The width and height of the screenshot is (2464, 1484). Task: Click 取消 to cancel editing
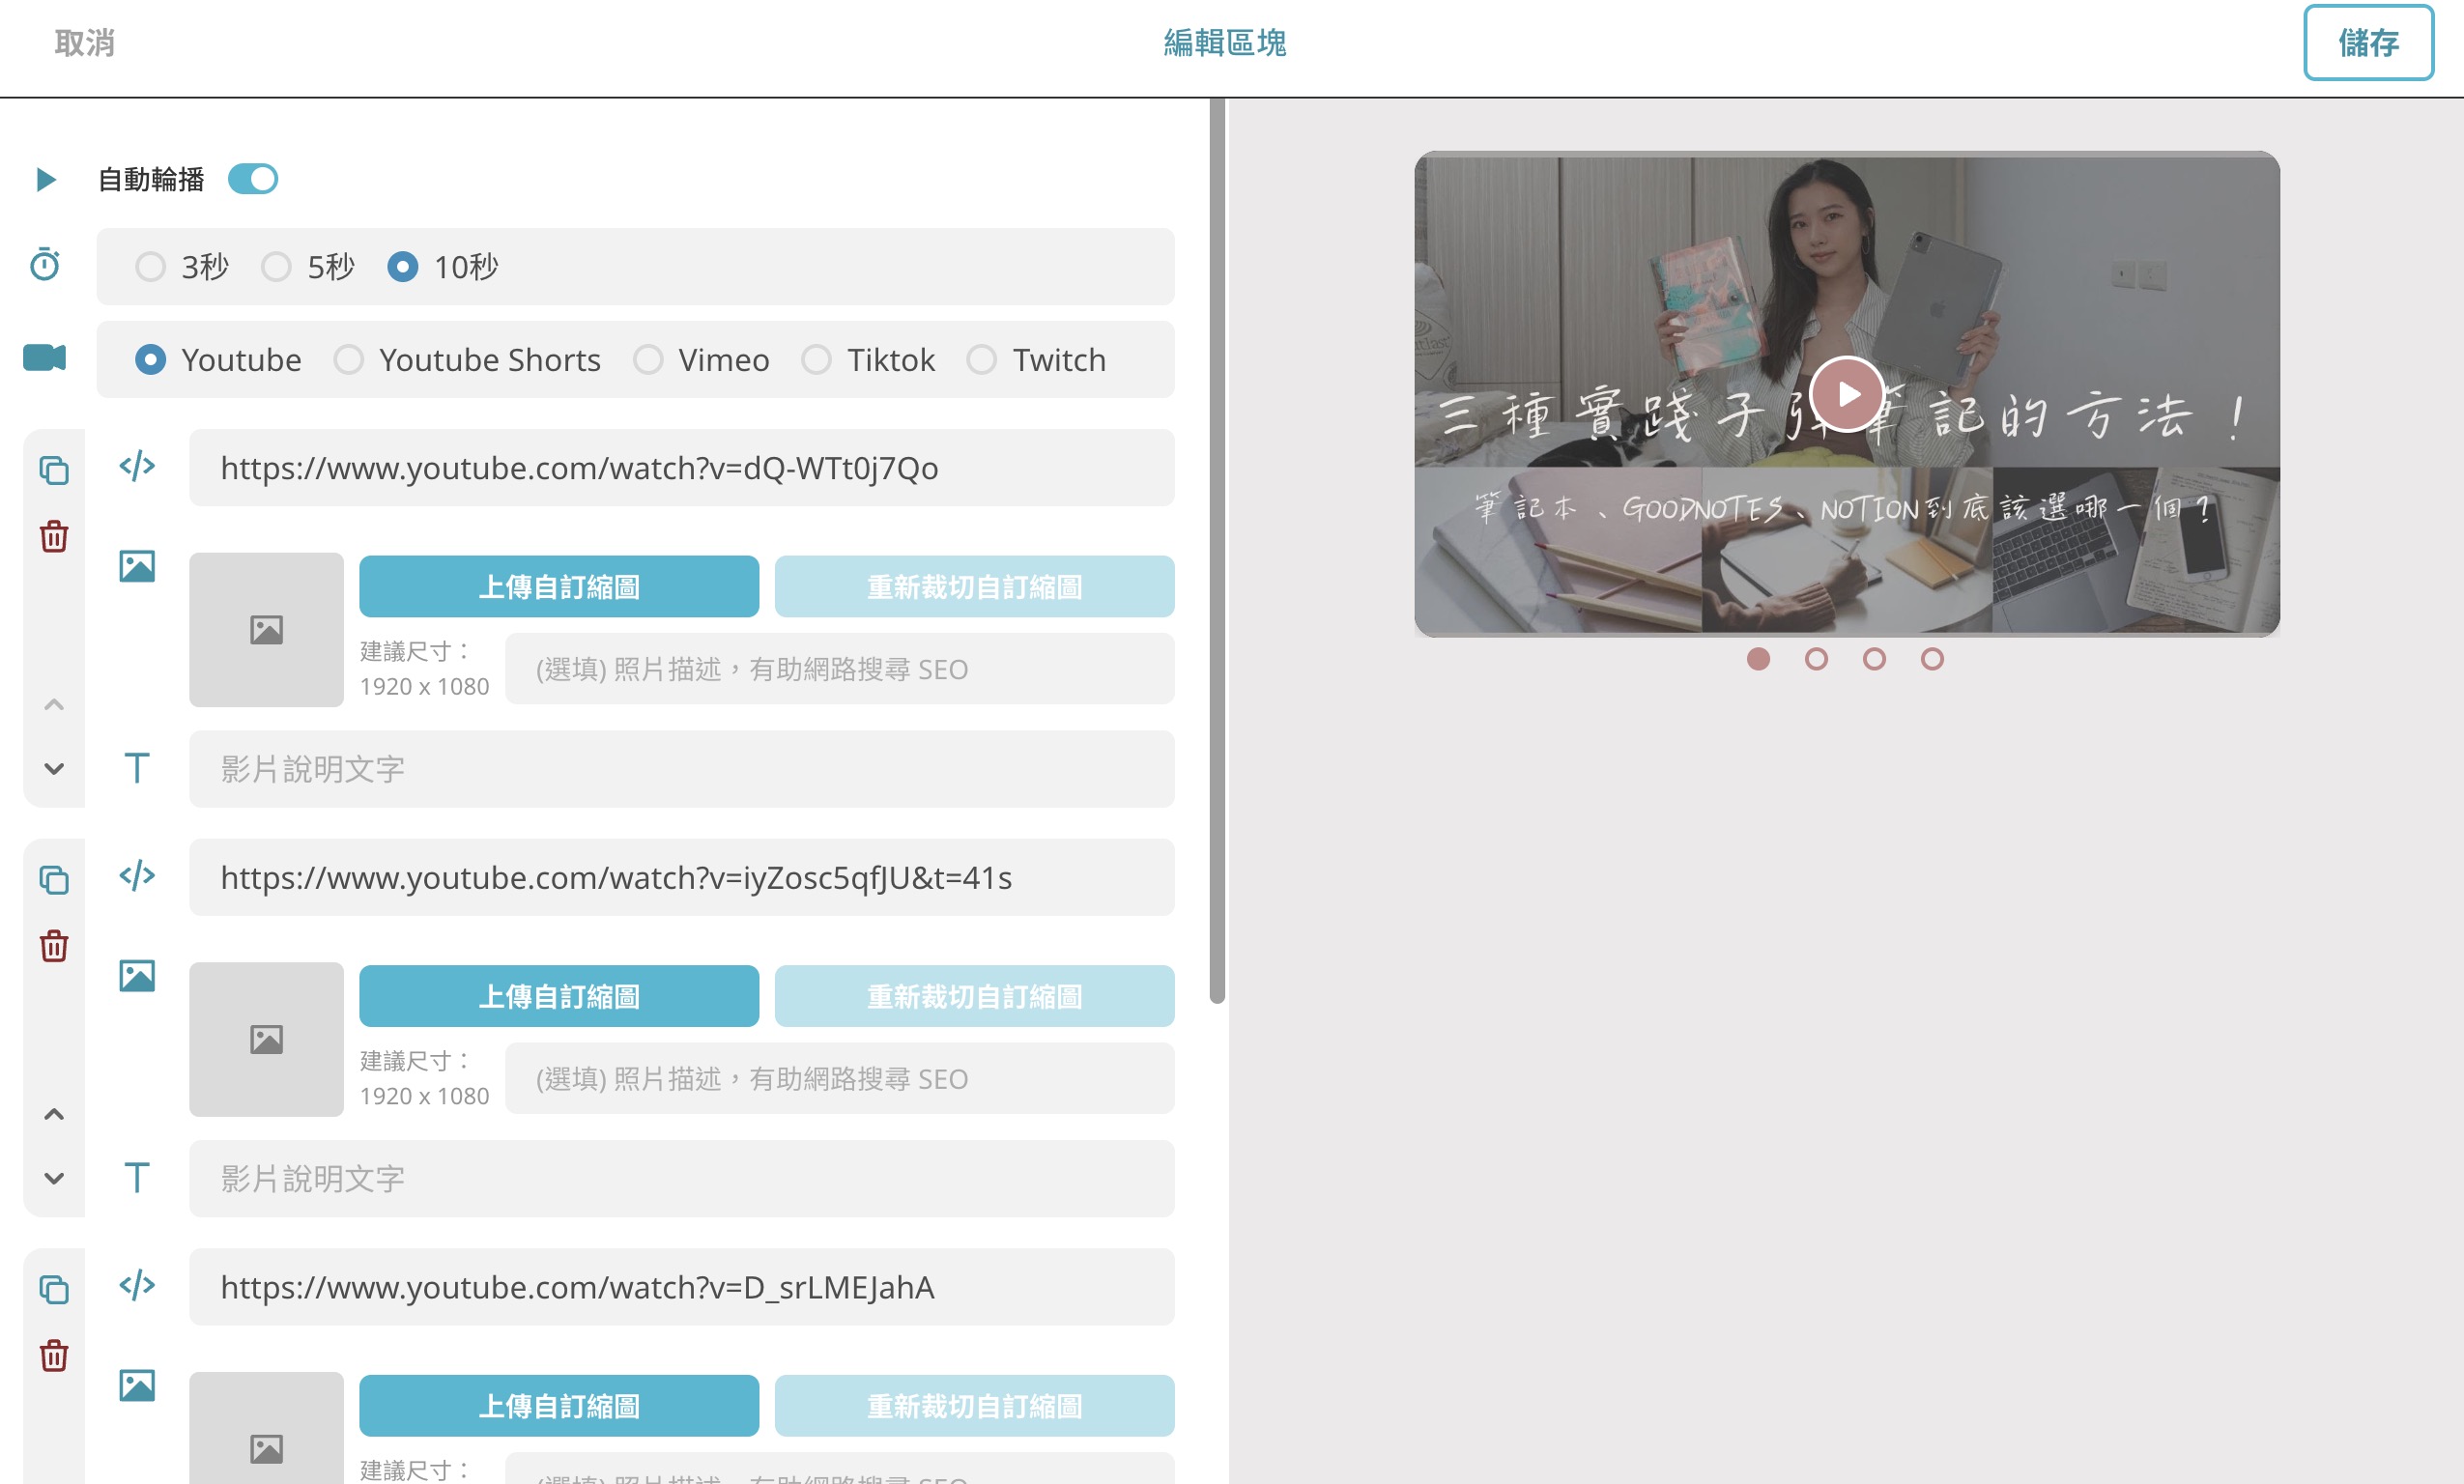[84, 43]
